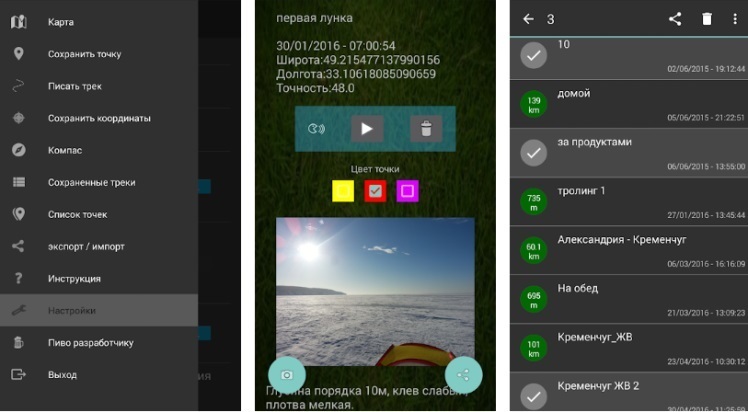This screenshot has width=748, height=412.
Task: Choose the yellow point color
Action: pyautogui.click(x=343, y=191)
